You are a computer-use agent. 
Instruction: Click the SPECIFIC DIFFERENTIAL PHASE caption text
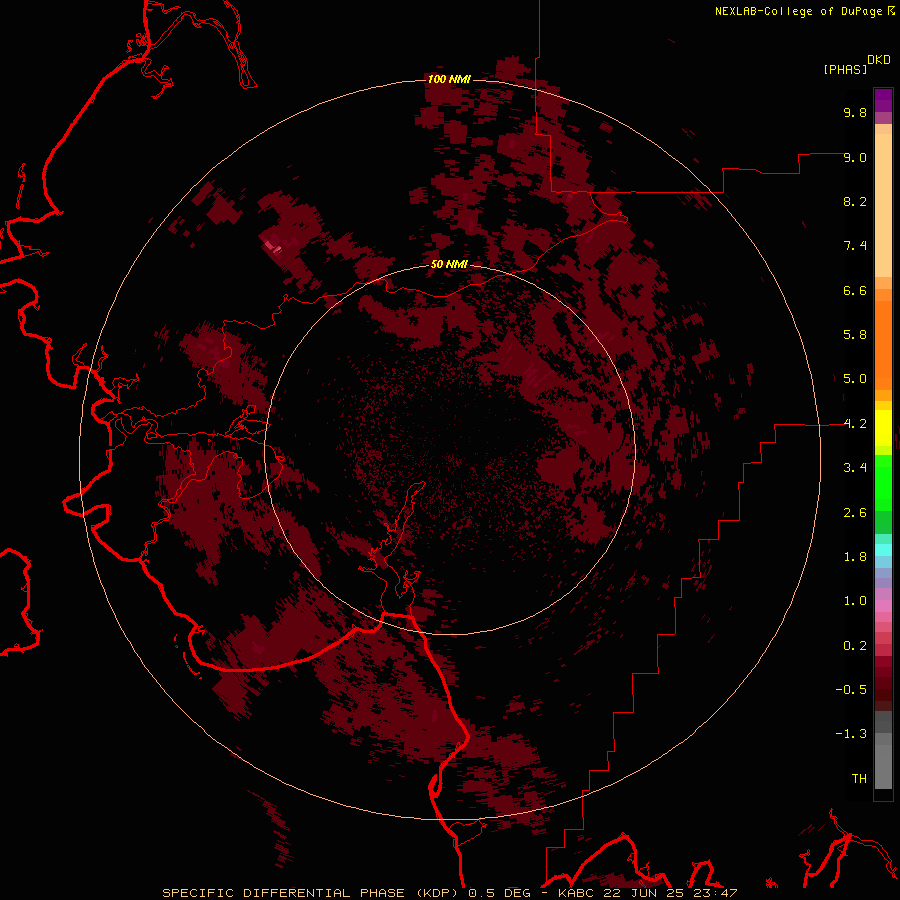[284, 893]
